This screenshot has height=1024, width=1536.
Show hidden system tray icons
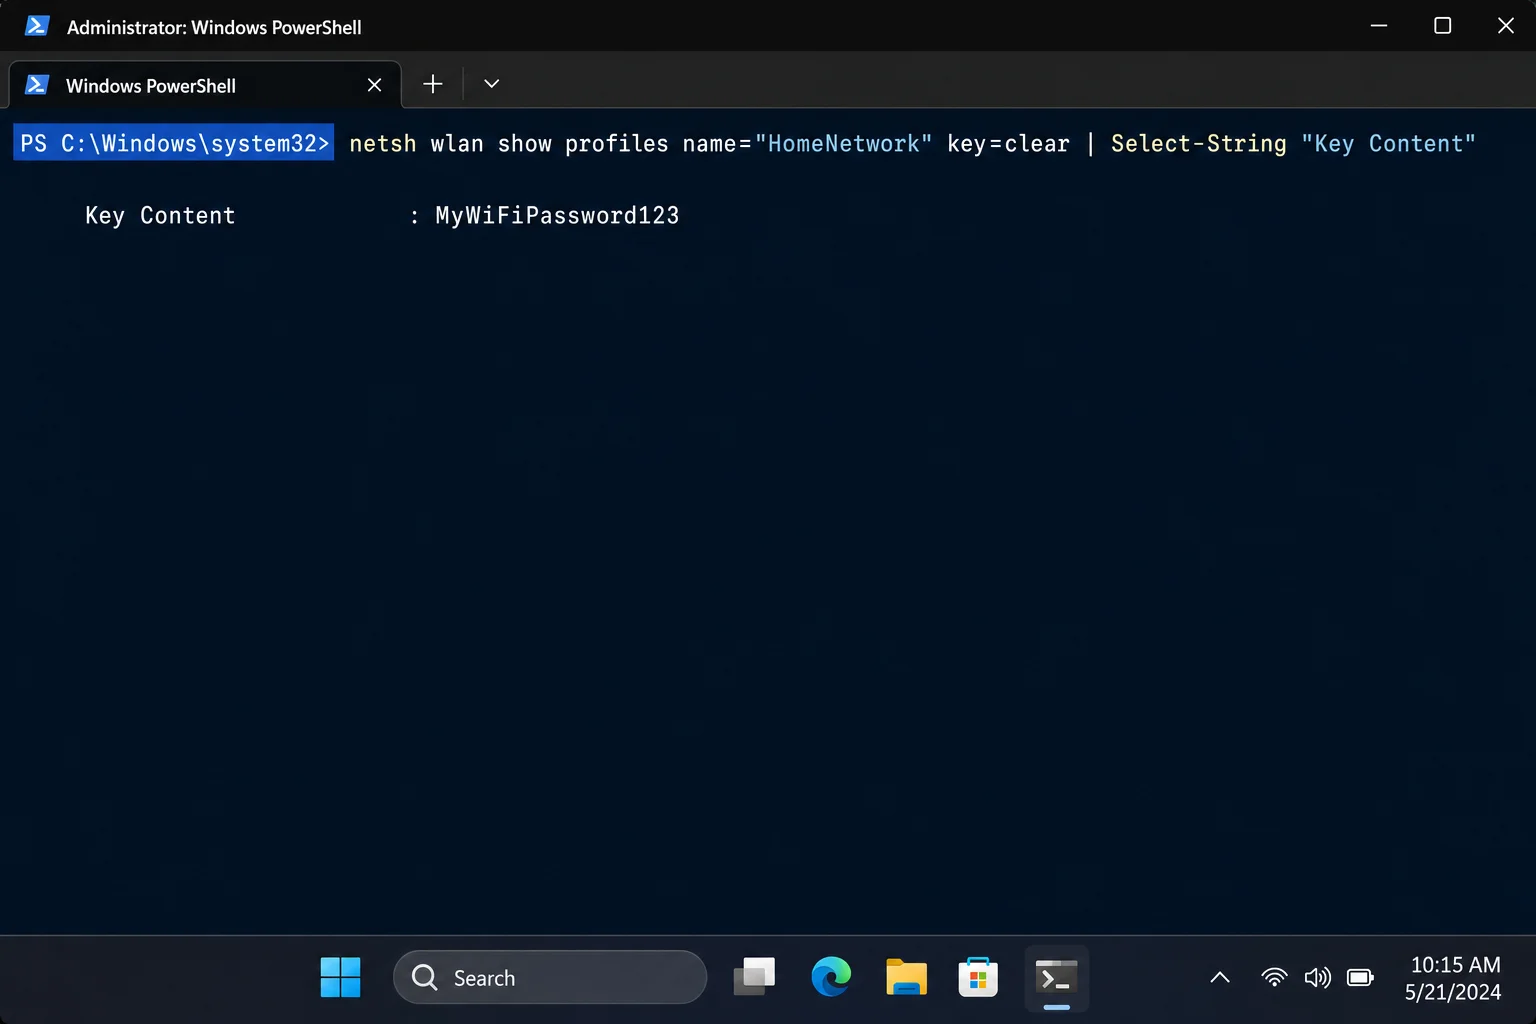tap(1220, 977)
